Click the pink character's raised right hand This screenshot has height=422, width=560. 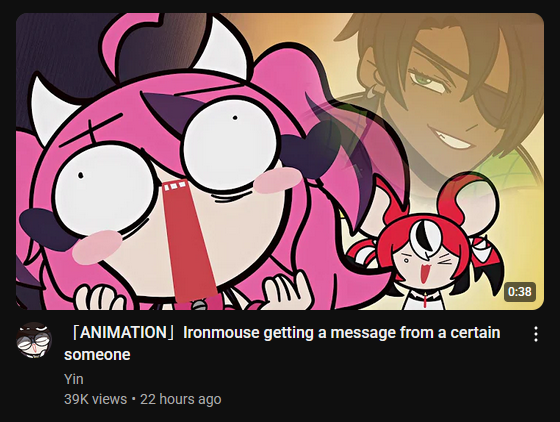pos(286,290)
